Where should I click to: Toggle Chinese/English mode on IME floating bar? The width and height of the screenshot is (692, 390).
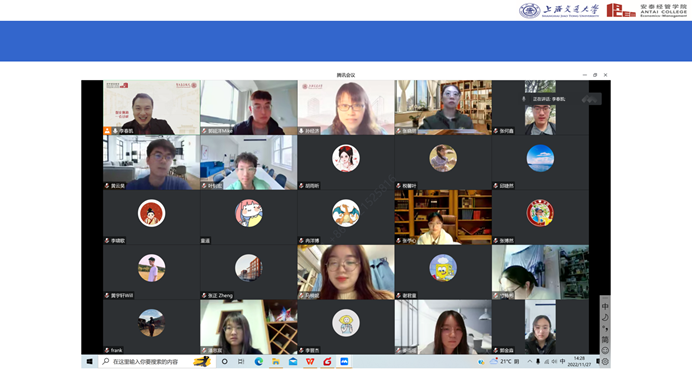click(605, 306)
